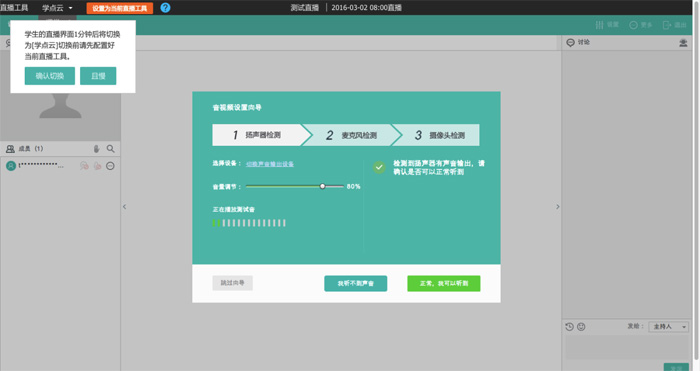Click the 正在播放测试音 label

(x=233, y=209)
